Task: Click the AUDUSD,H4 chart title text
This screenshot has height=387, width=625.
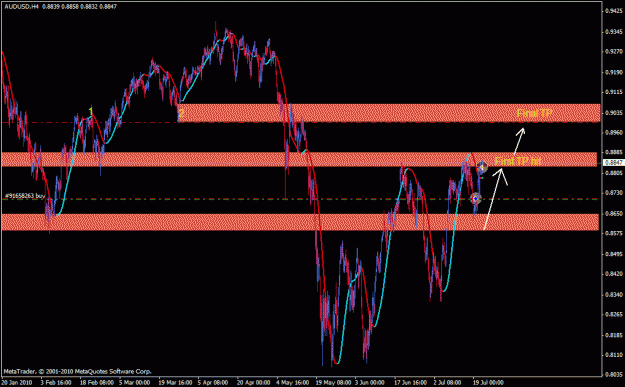Action: click(21, 6)
